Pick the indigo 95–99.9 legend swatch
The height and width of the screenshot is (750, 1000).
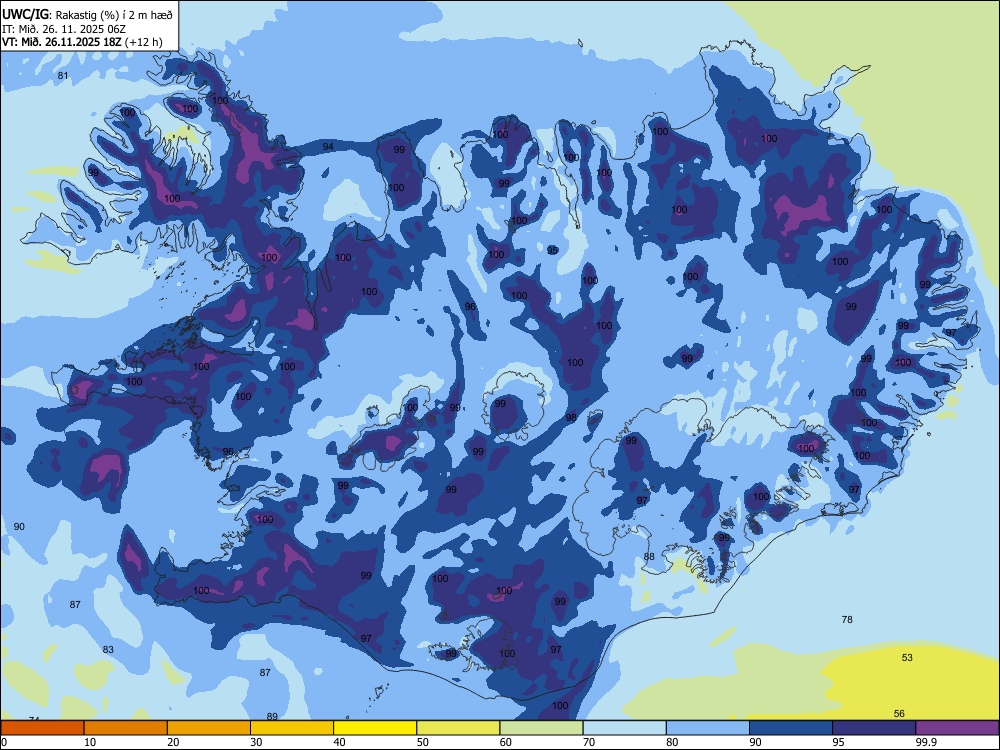tap(874, 728)
